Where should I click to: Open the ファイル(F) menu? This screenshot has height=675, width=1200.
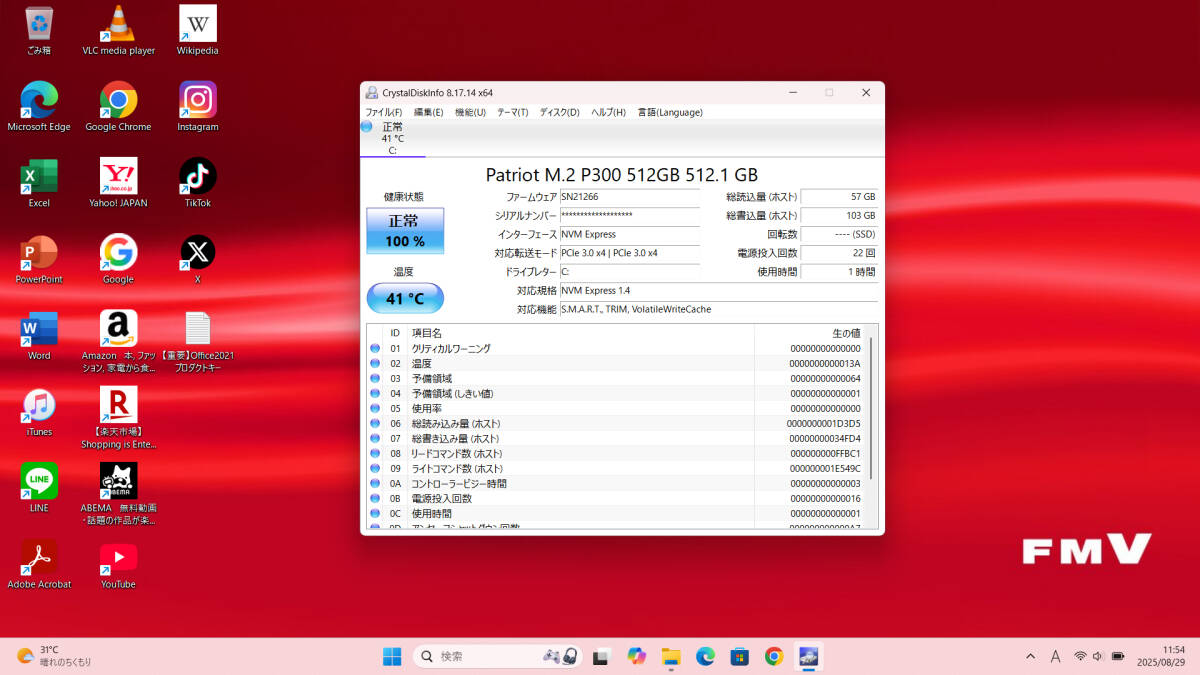tap(384, 112)
